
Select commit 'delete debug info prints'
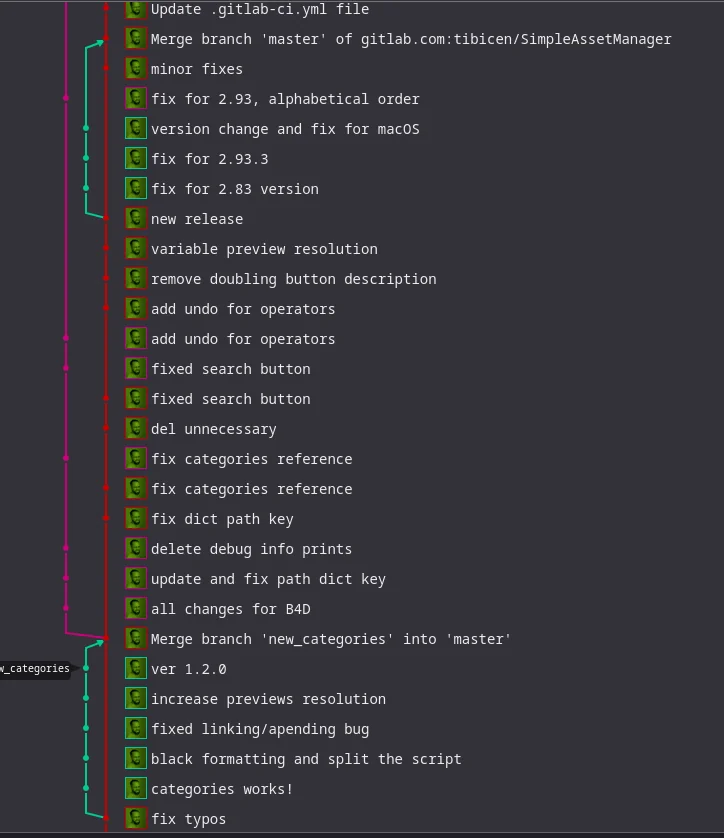(x=251, y=549)
